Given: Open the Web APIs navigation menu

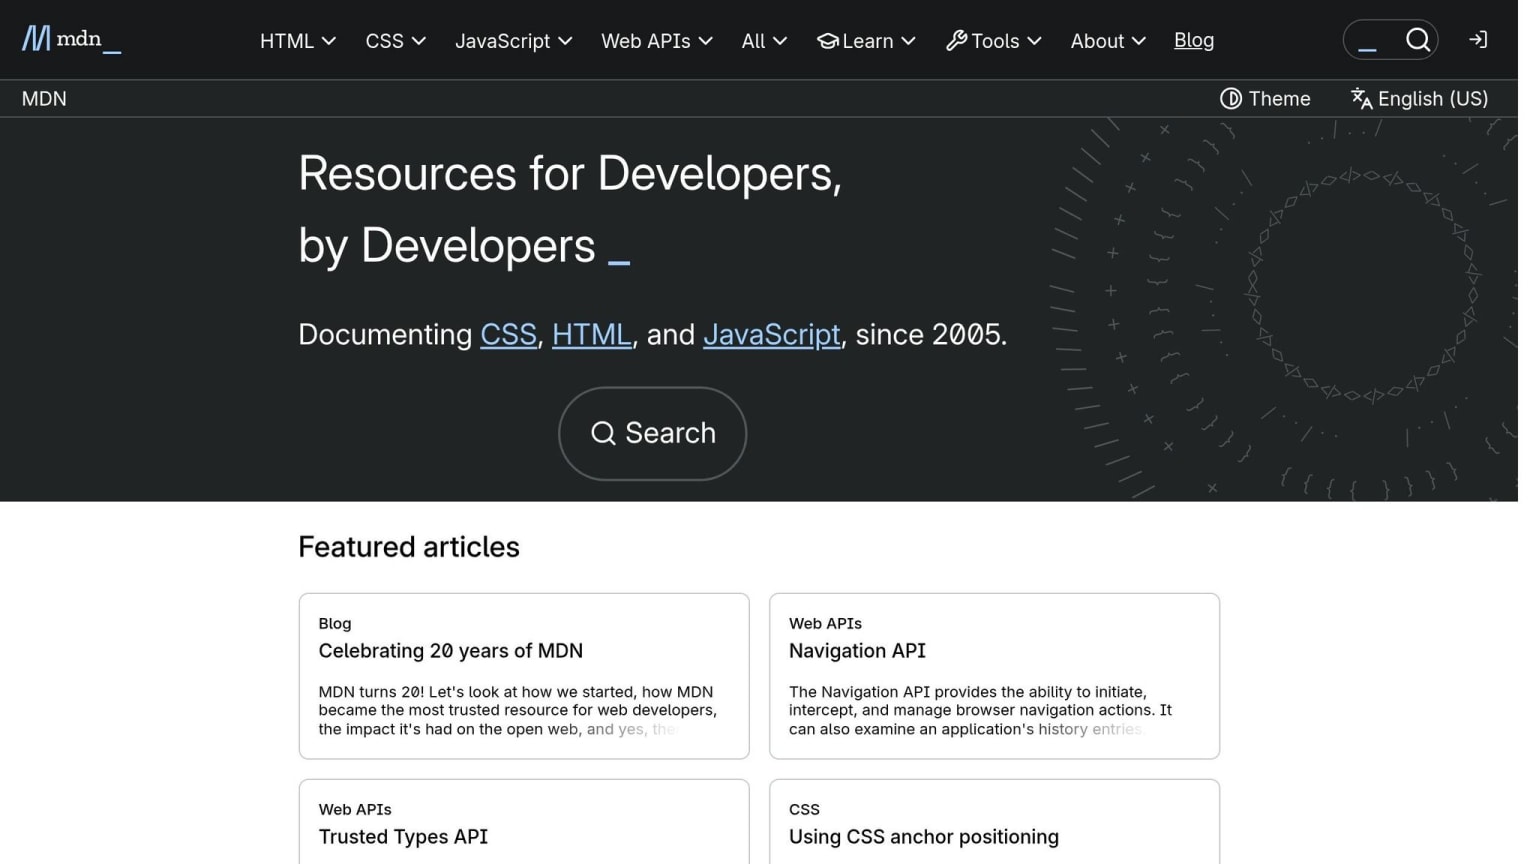Looking at the screenshot, I should pos(657,41).
